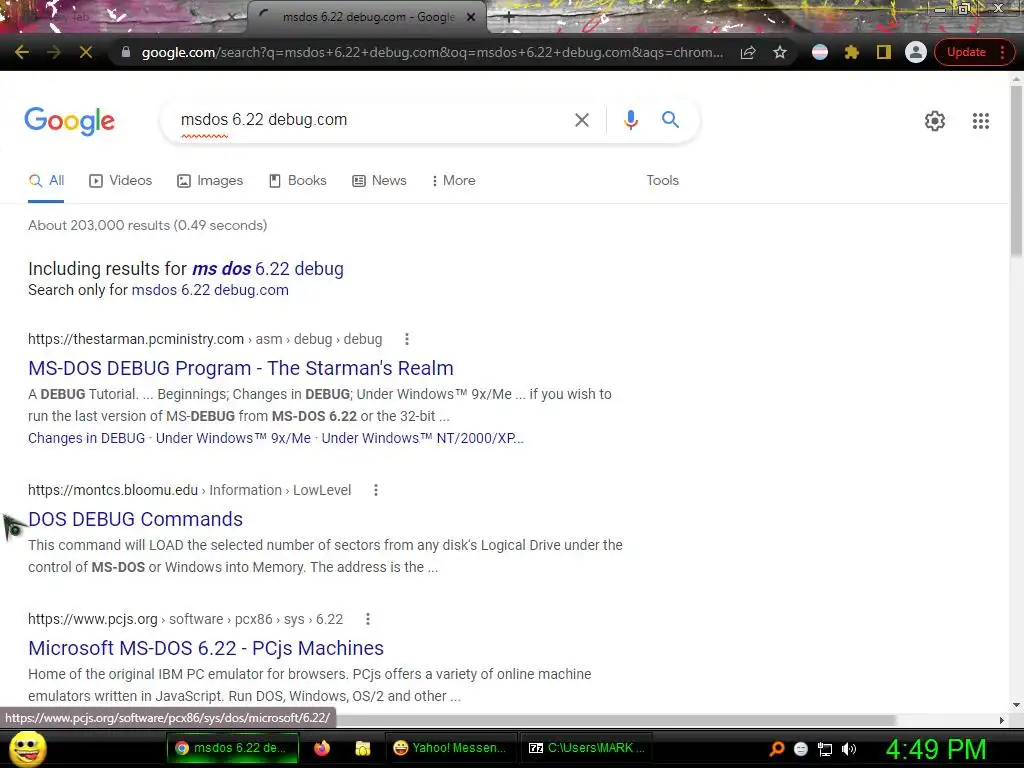Open Microsoft MS-DOS 6.22 - PCjs Machines result

click(206, 648)
